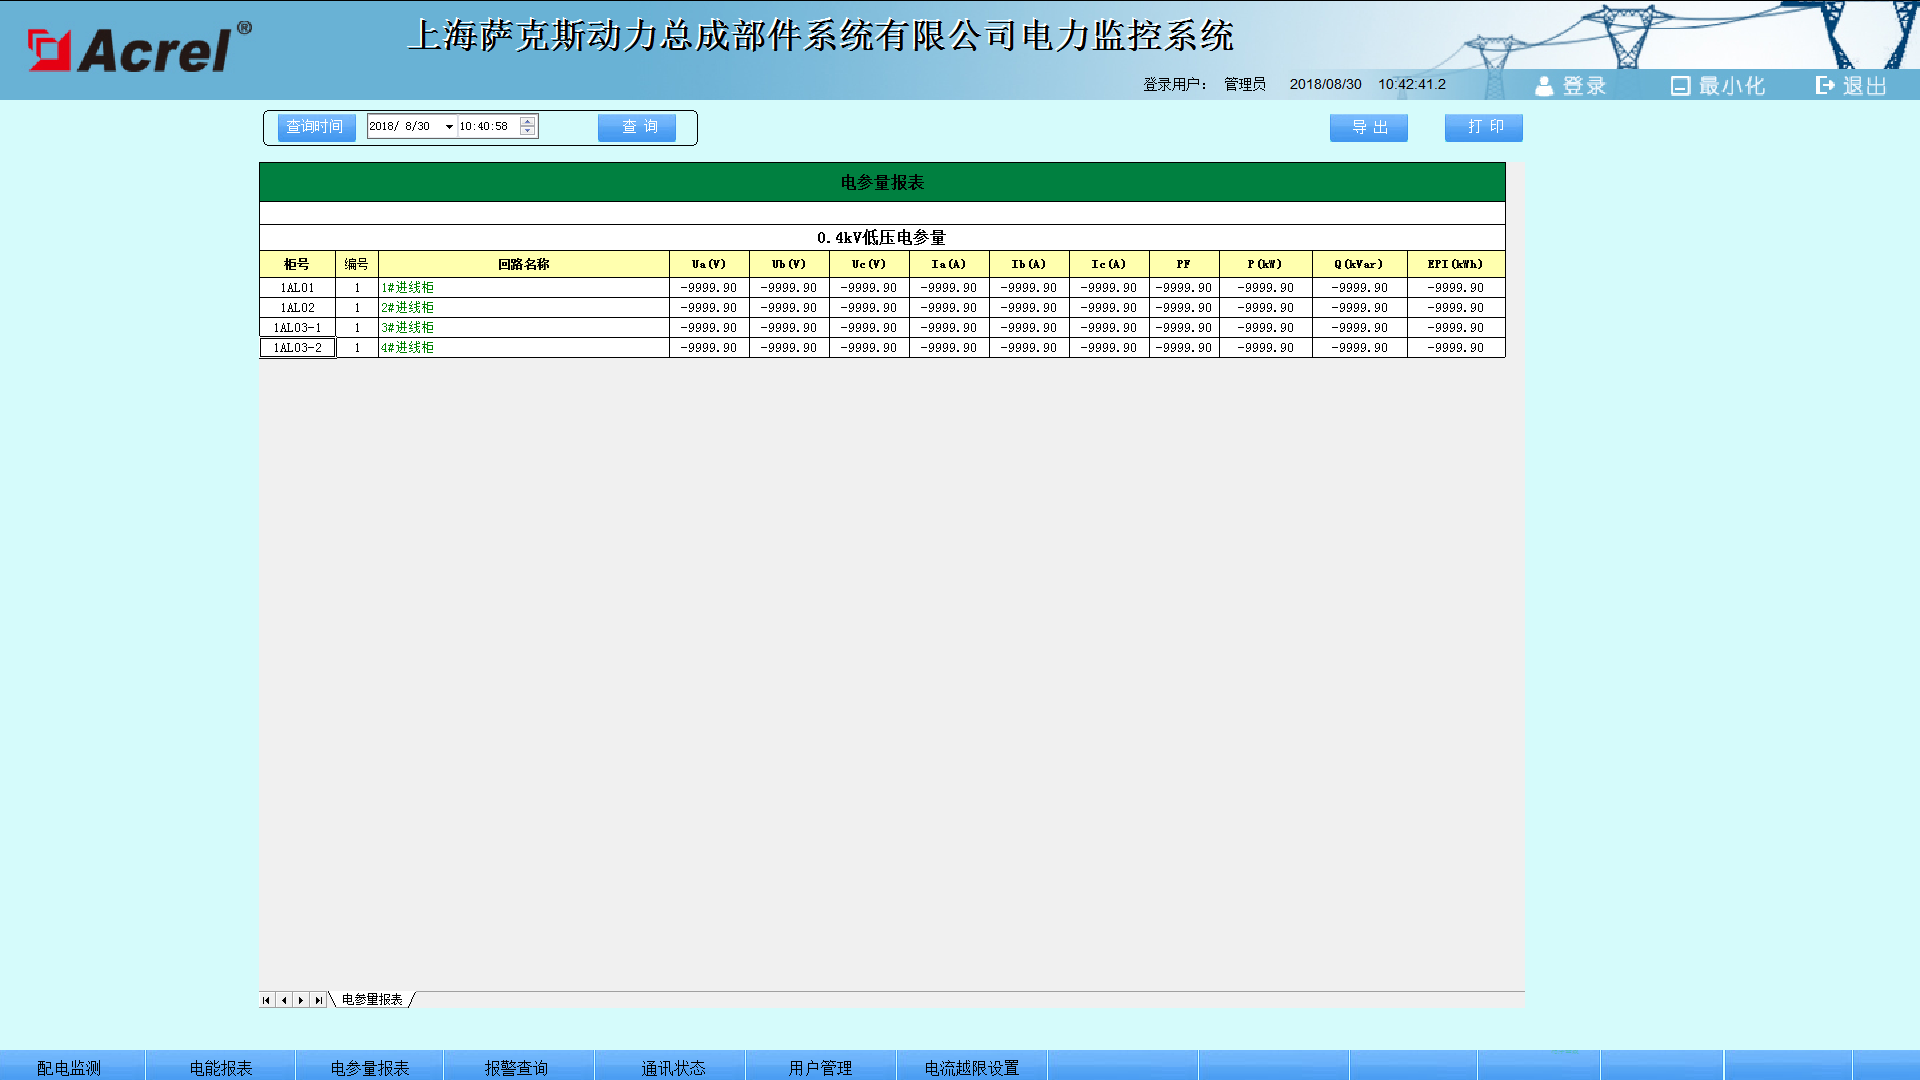Viewport: 1920px width, 1080px height.
Task: Click the Ua value for 1AL01 row
Action: pos(709,288)
